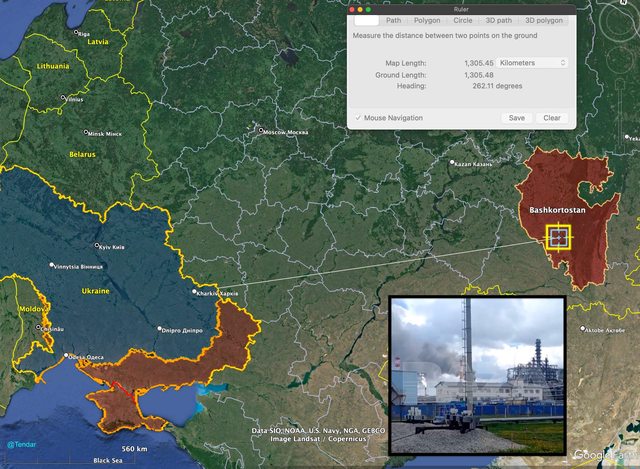Select the Circle measurement tab
This screenshot has height=469, width=640.
coord(463,20)
